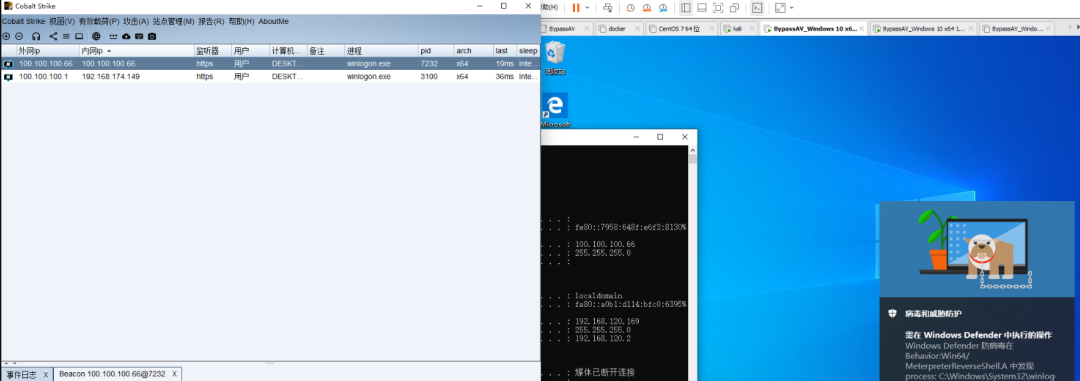Sort by the 内网ip column header
The image size is (1080, 381).
[136, 51]
